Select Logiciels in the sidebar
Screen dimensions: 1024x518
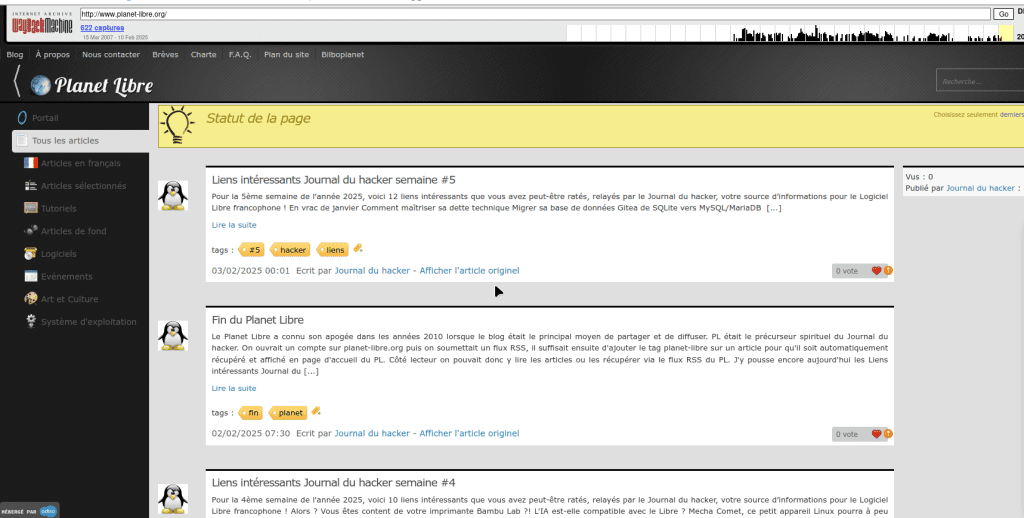tap(59, 253)
